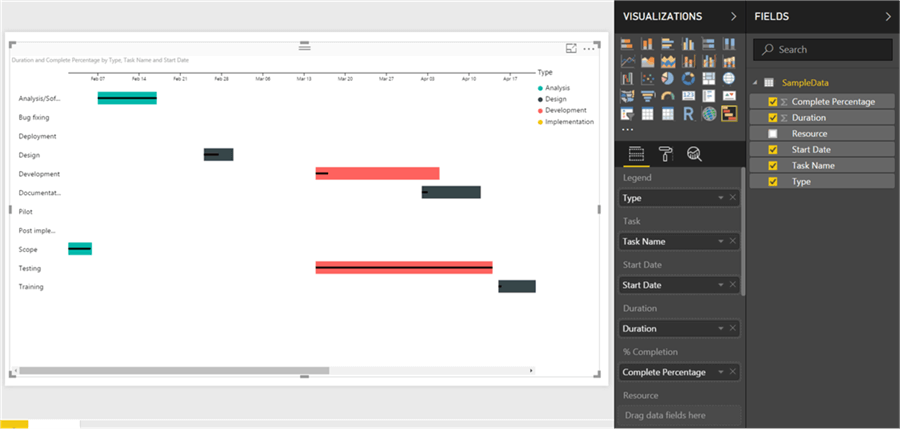The height and width of the screenshot is (429, 900).
Task: Select the filled map visual
Action: (x=627, y=96)
